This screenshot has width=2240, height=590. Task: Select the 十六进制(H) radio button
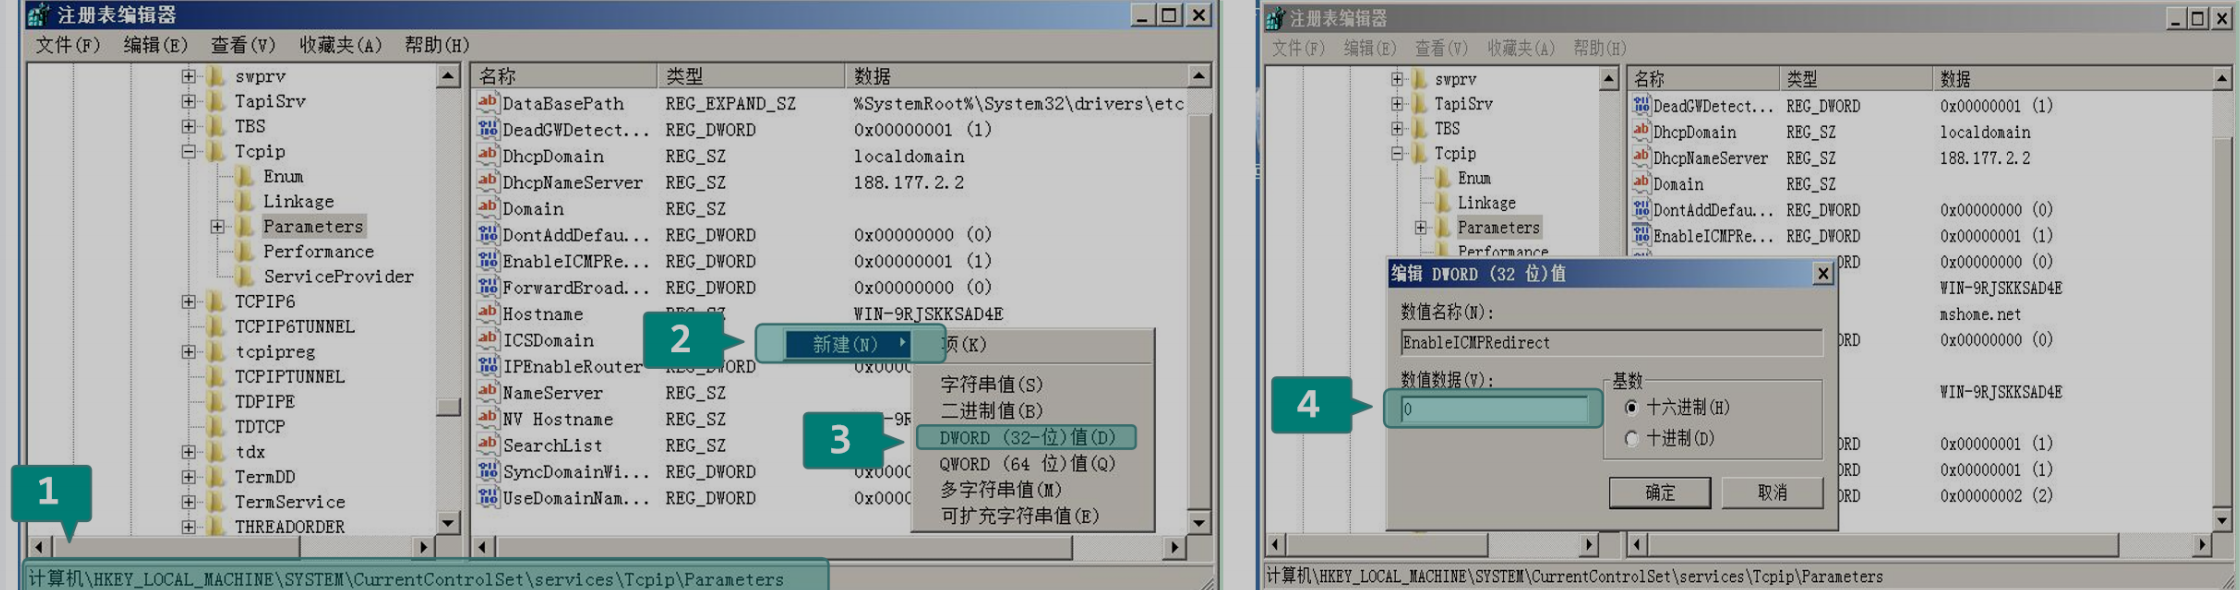point(1632,407)
